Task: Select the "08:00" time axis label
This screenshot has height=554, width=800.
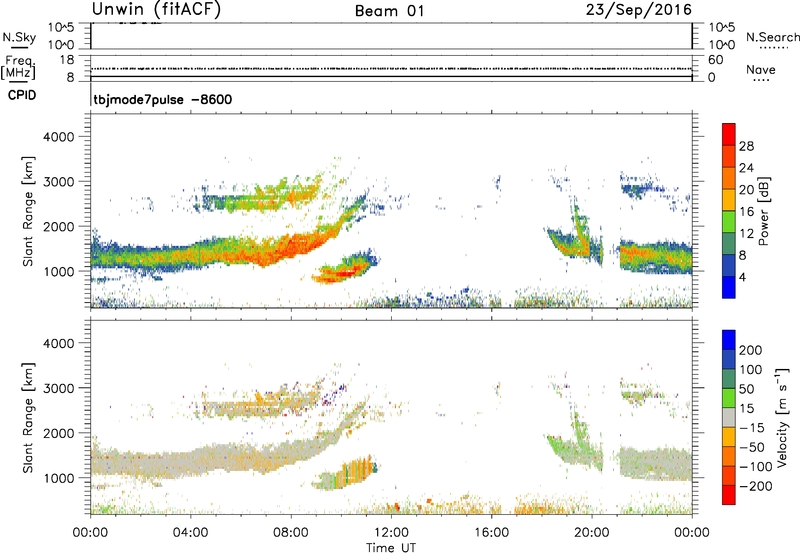Action: [x=291, y=533]
